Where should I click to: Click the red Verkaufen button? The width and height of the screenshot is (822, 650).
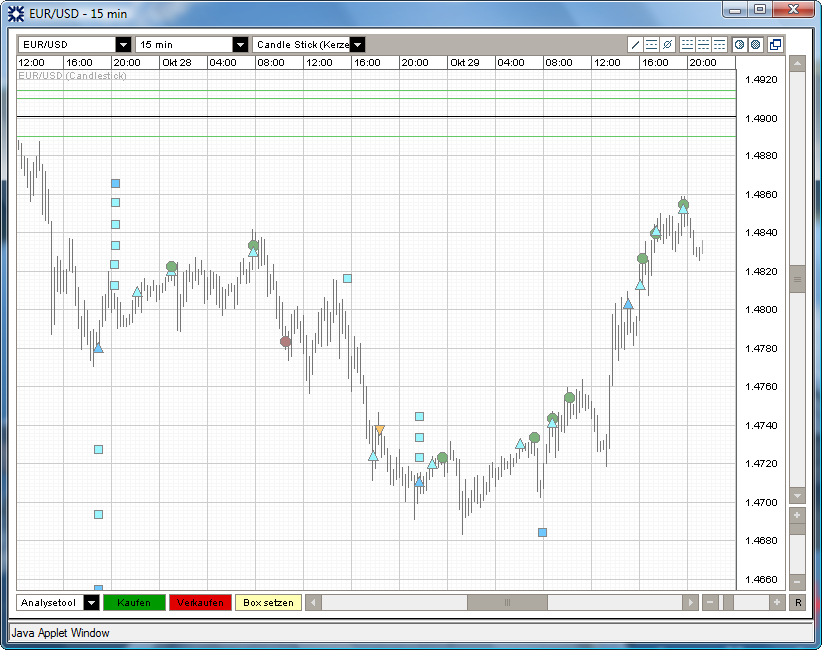[x=201, y=602]
